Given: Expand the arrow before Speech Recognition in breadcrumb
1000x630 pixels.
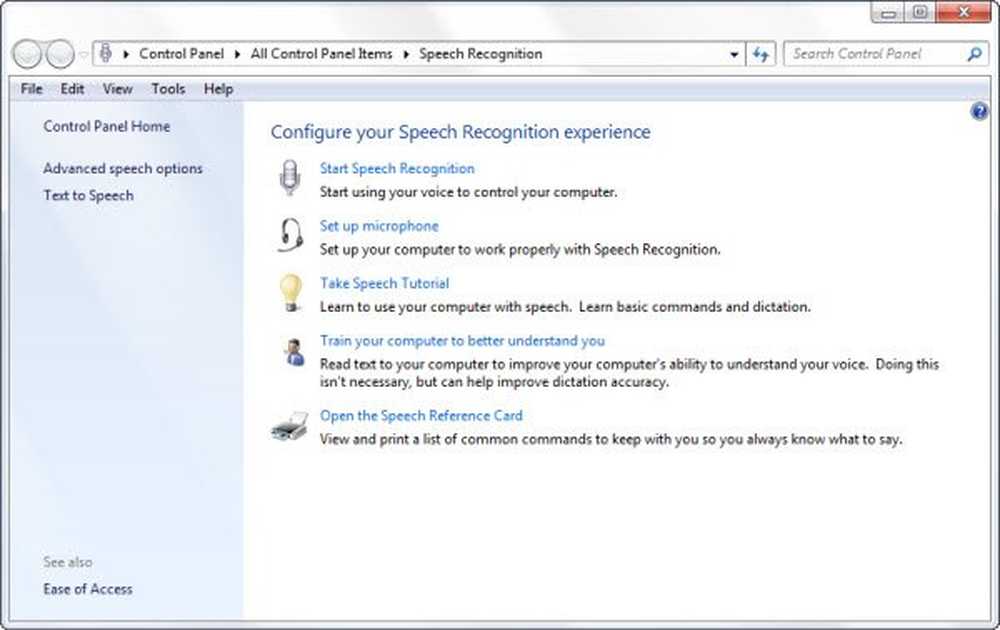Looking at the screenshot, I should pyautogui.click(x=406, y=54).
